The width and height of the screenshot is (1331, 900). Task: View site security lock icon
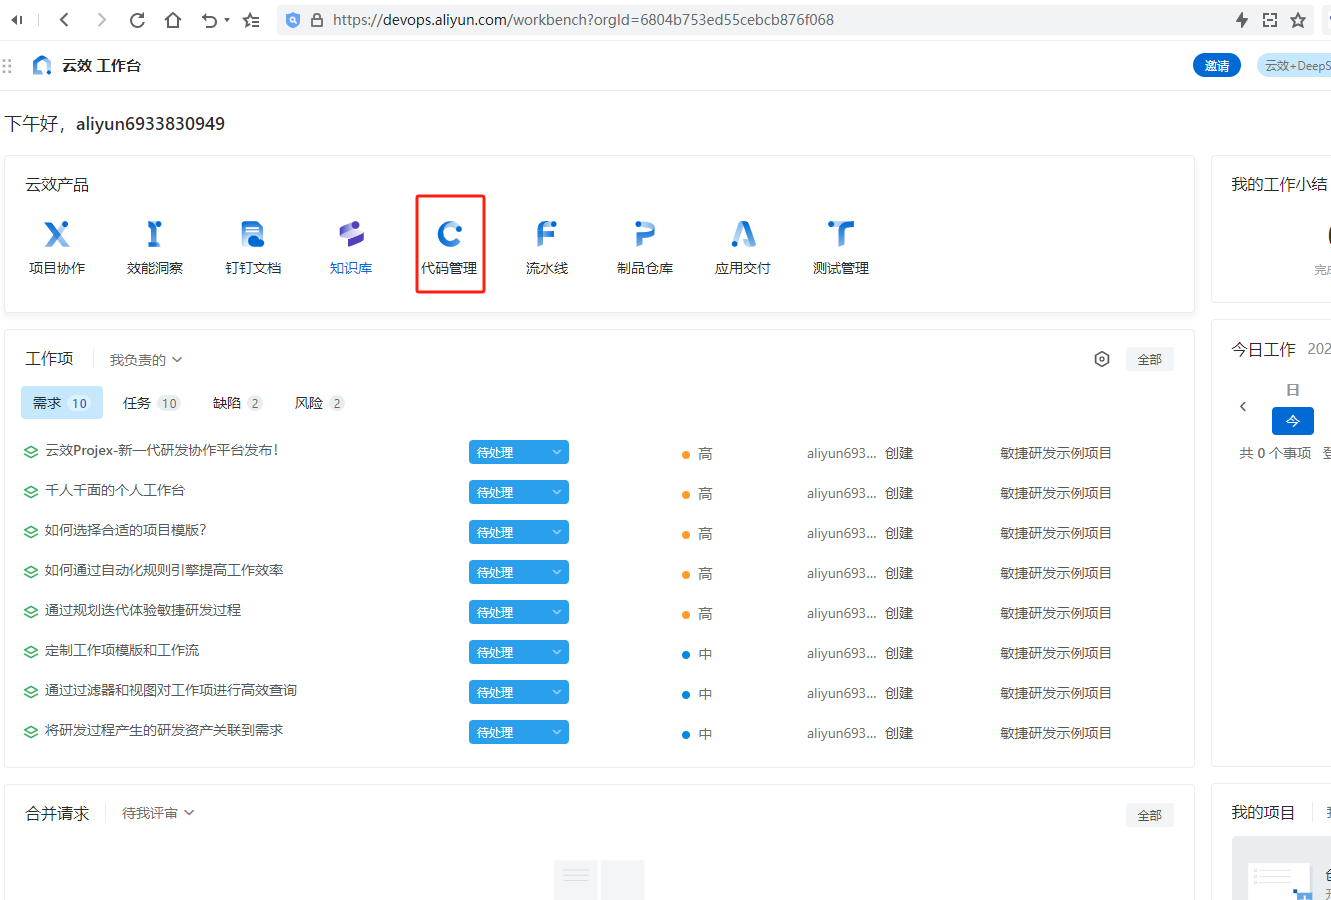[317, 20]
